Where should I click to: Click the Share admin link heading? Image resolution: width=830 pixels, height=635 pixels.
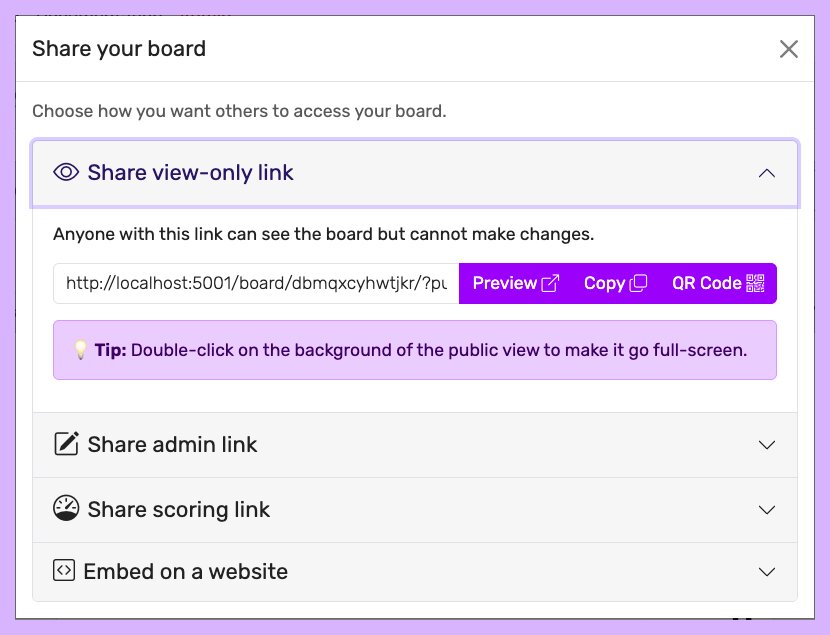coord(173,444)
